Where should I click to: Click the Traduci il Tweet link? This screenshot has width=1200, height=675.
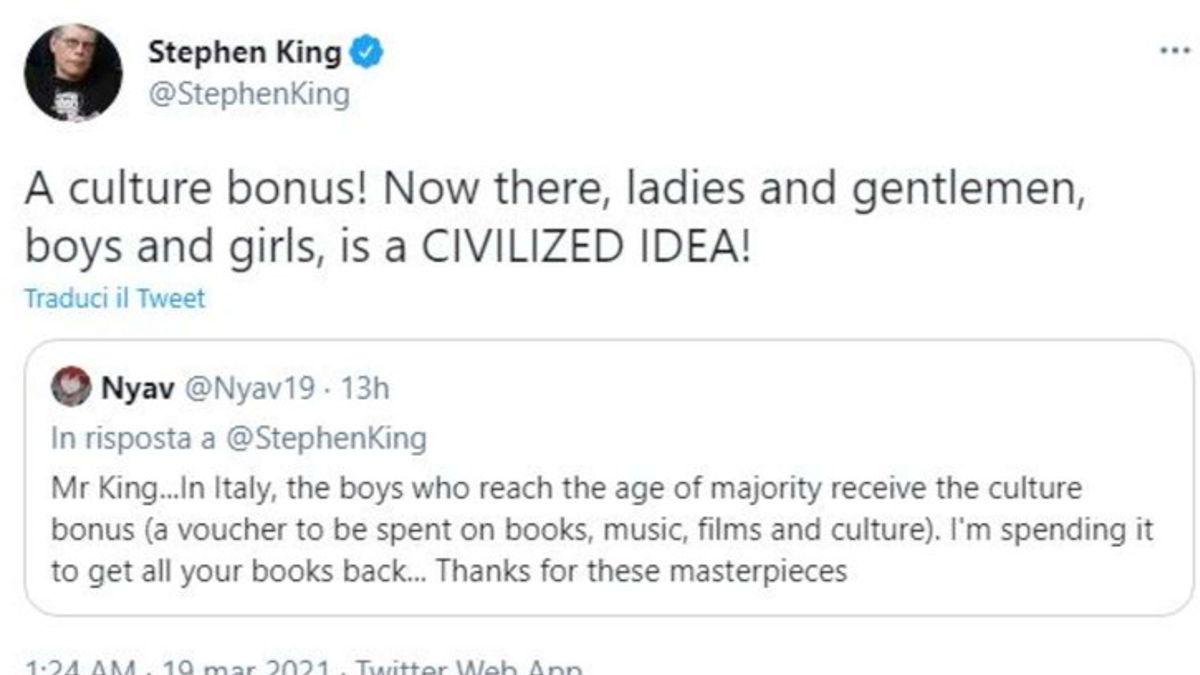coord(114,298)
